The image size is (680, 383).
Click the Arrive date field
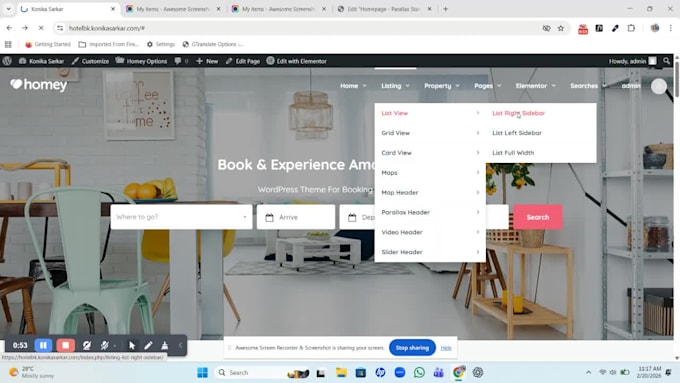296,217
